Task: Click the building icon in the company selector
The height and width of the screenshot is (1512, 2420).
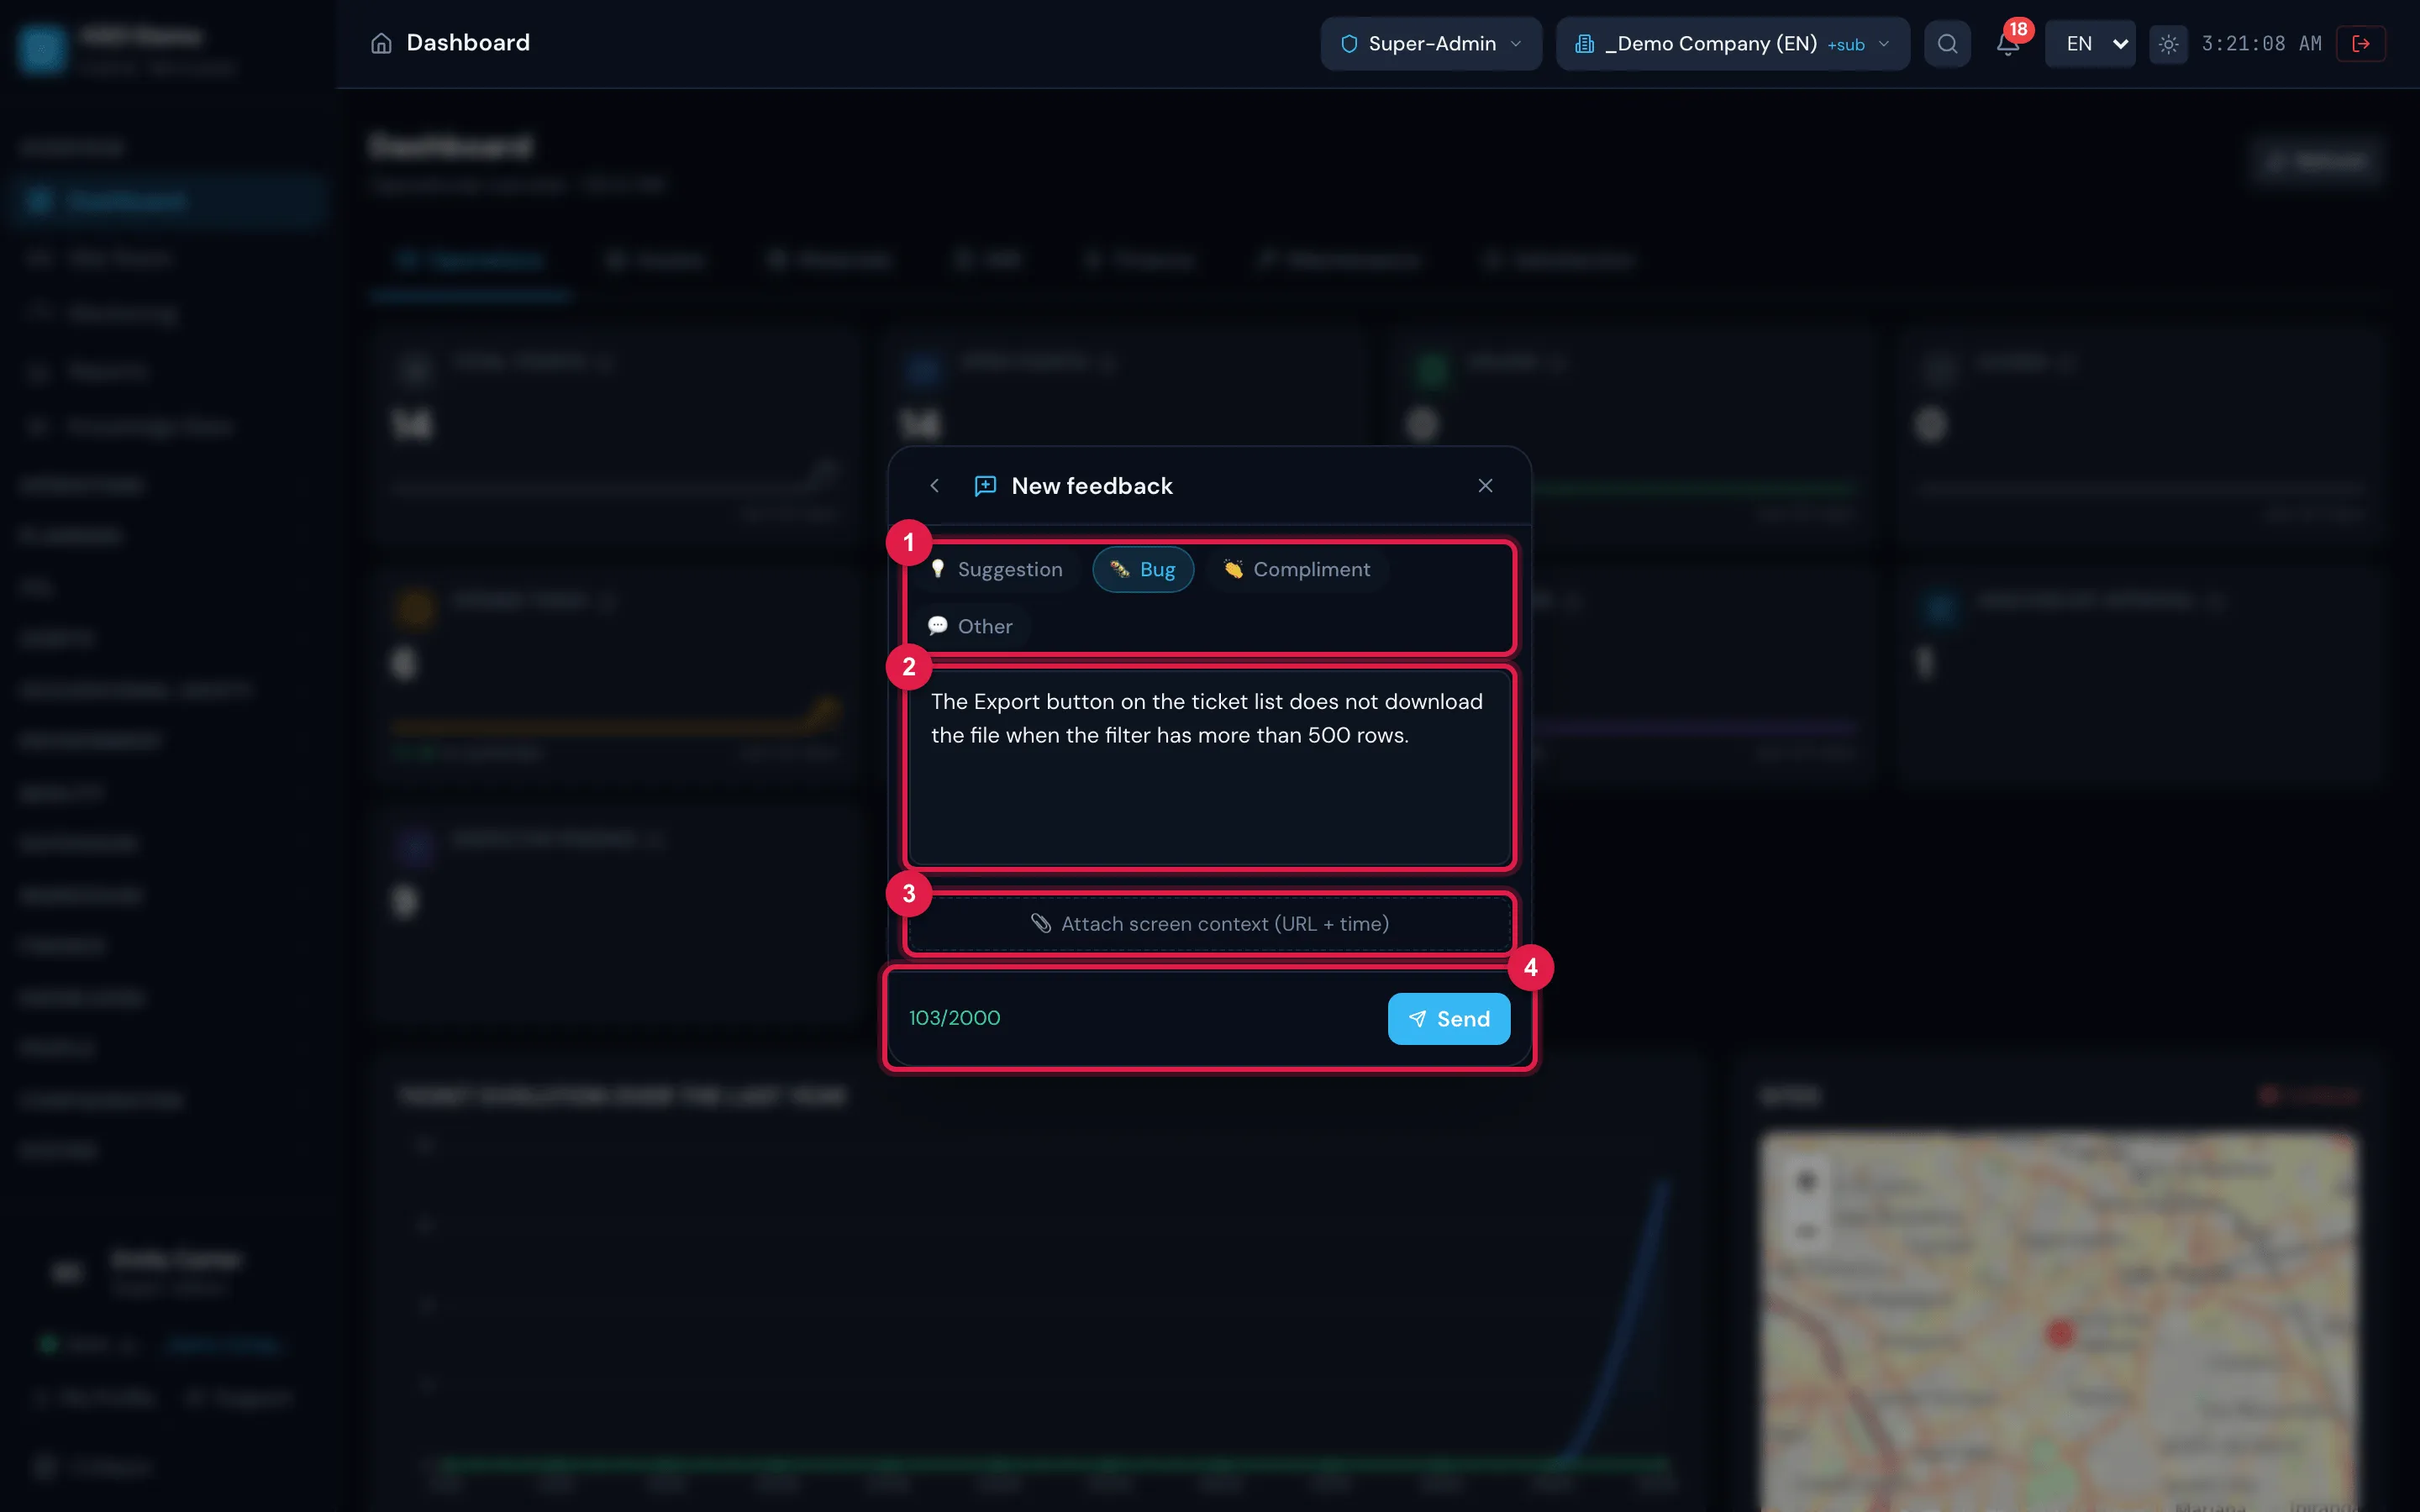Action: coord(1584,44)
